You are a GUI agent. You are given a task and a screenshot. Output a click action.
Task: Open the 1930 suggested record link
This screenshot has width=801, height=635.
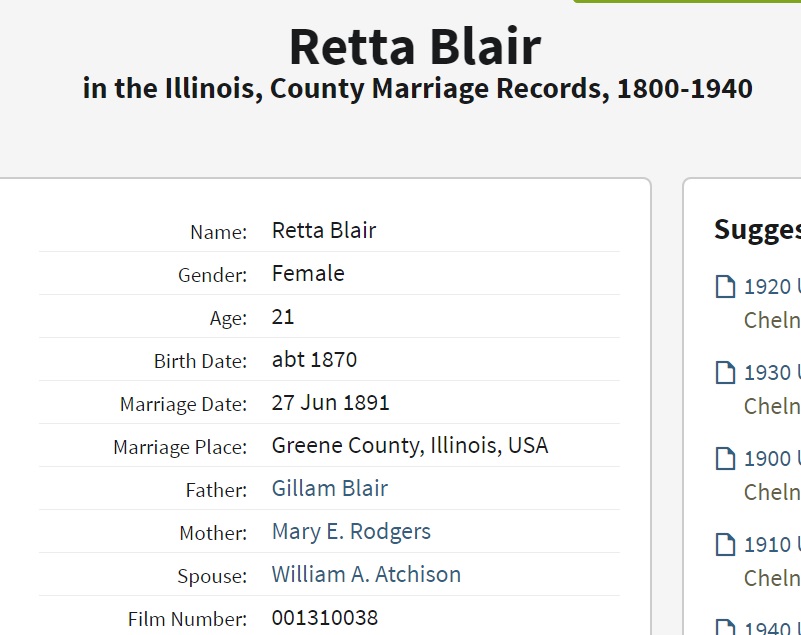pyautogui.click(x=771, y=374)
